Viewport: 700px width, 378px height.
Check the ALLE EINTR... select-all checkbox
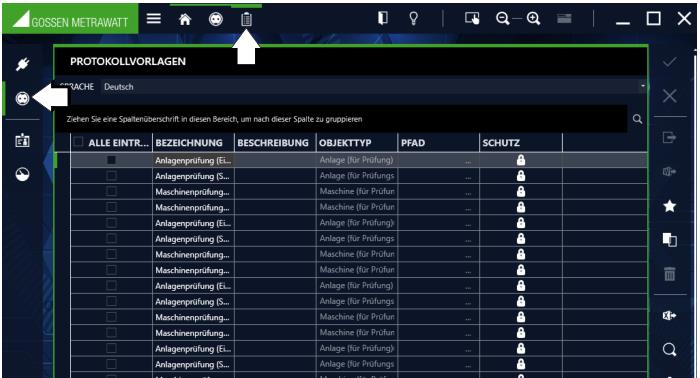pyautogui.click(x=78, y=142)
